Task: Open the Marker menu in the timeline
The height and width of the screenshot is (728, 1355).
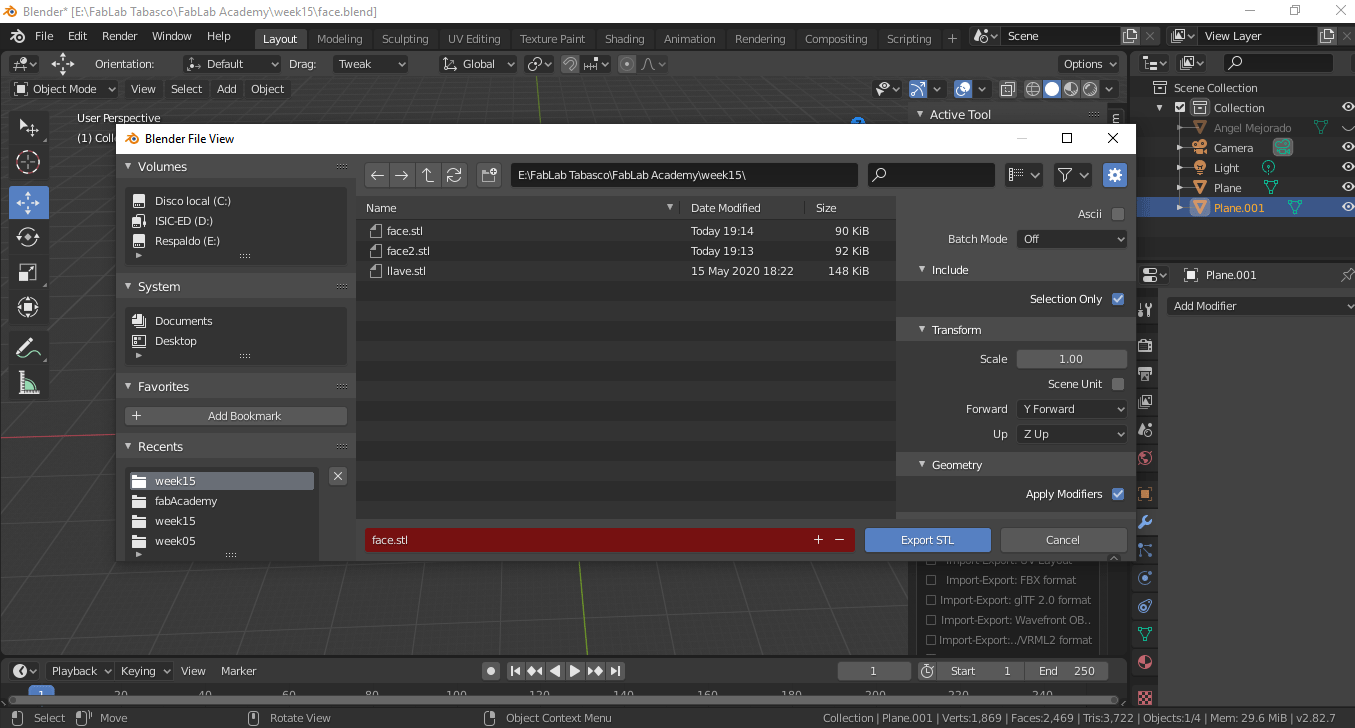Action: 239,671
